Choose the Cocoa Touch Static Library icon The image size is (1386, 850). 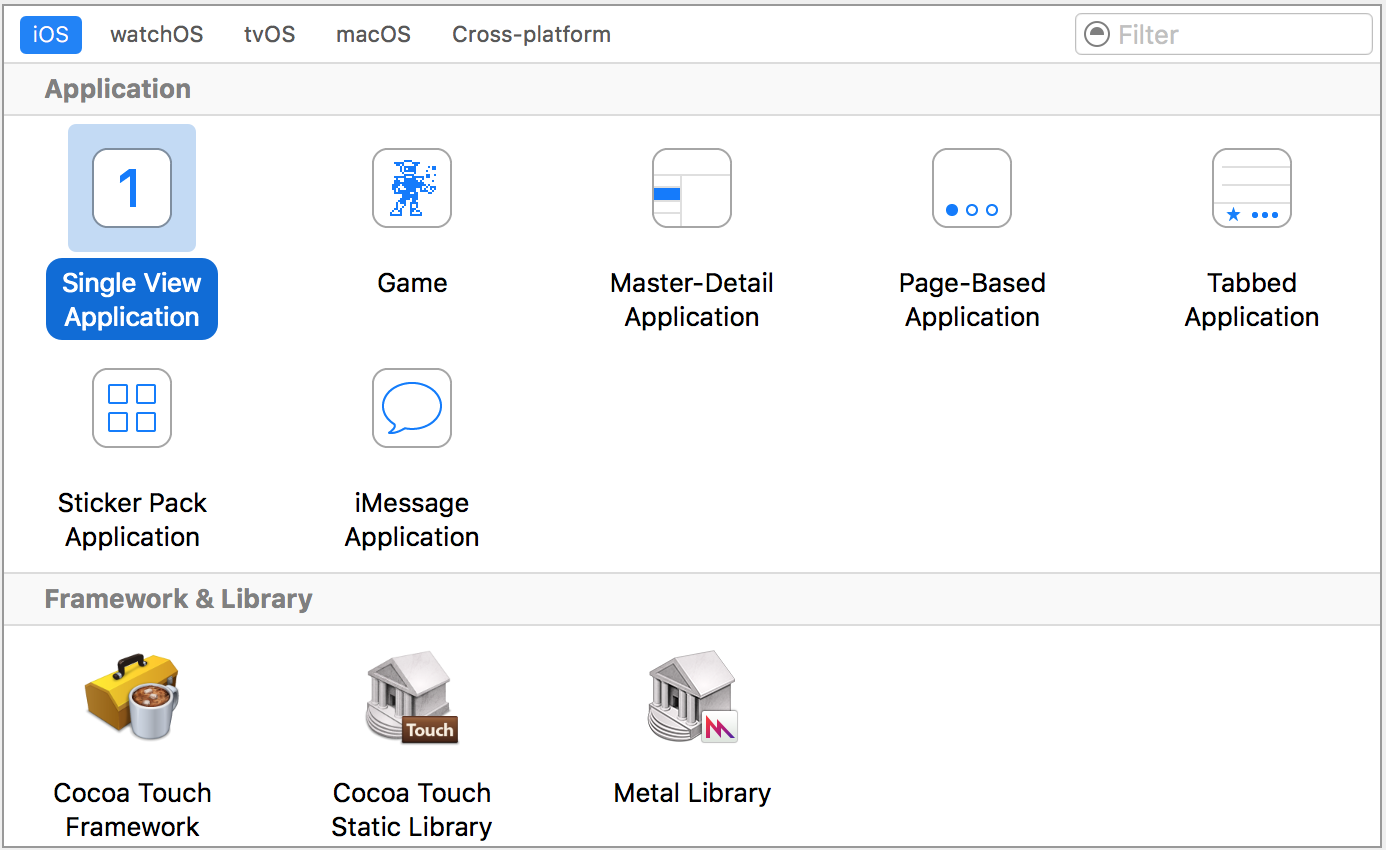[412, 698]
